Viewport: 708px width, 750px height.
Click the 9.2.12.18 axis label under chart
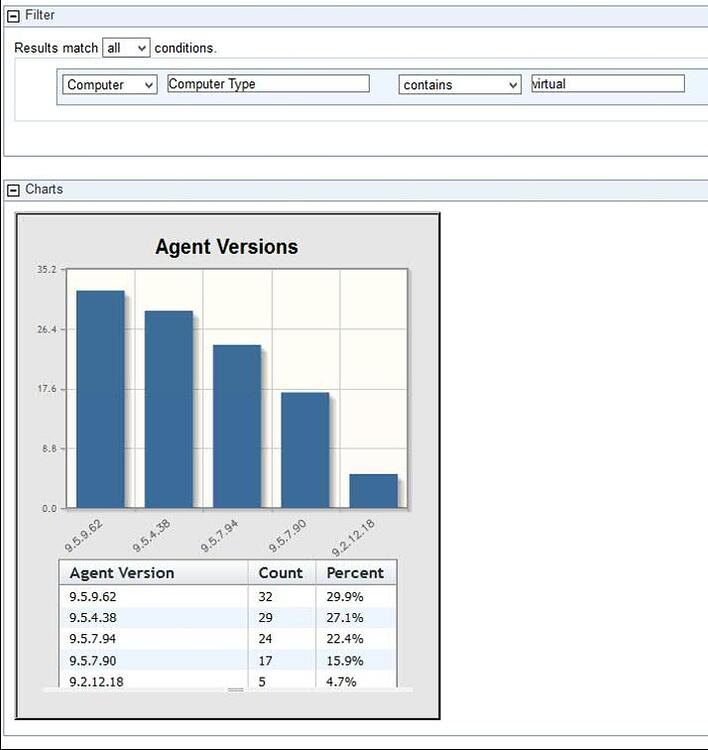coord(354,537)
